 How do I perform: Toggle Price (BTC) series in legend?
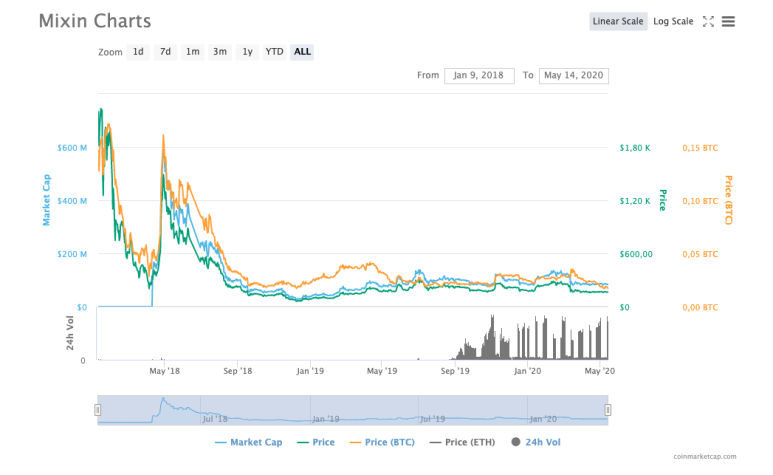click(x=382, y=442)
